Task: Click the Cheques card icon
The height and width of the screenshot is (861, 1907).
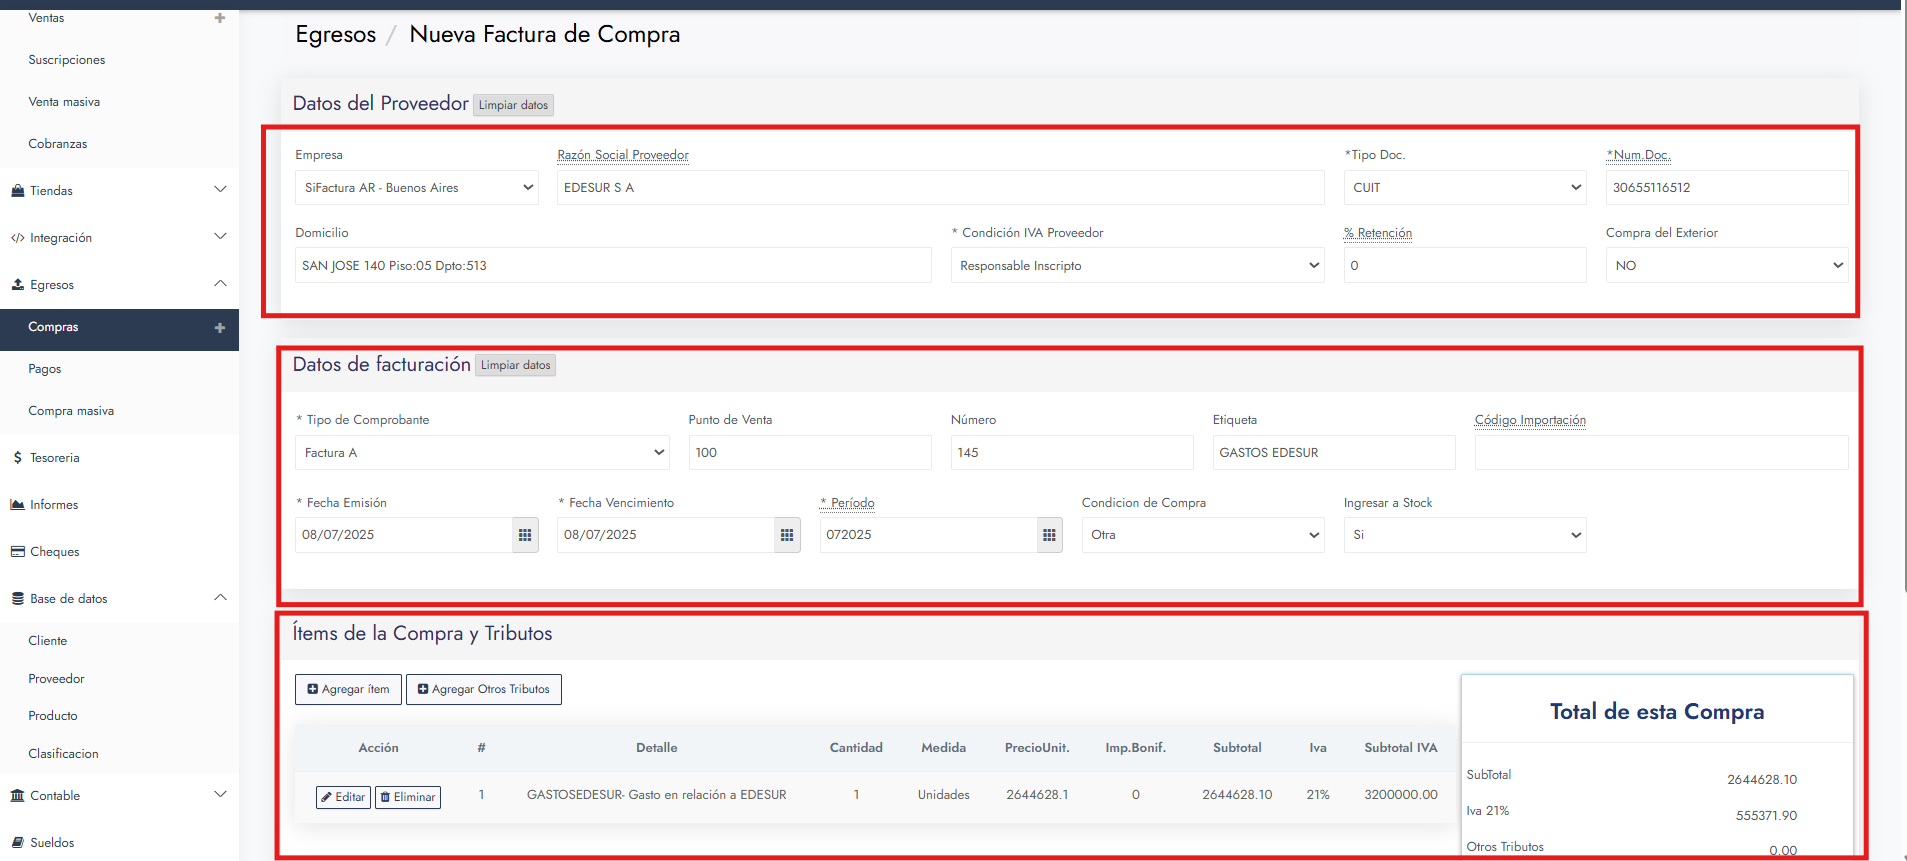Action: [x=17, y=552]
